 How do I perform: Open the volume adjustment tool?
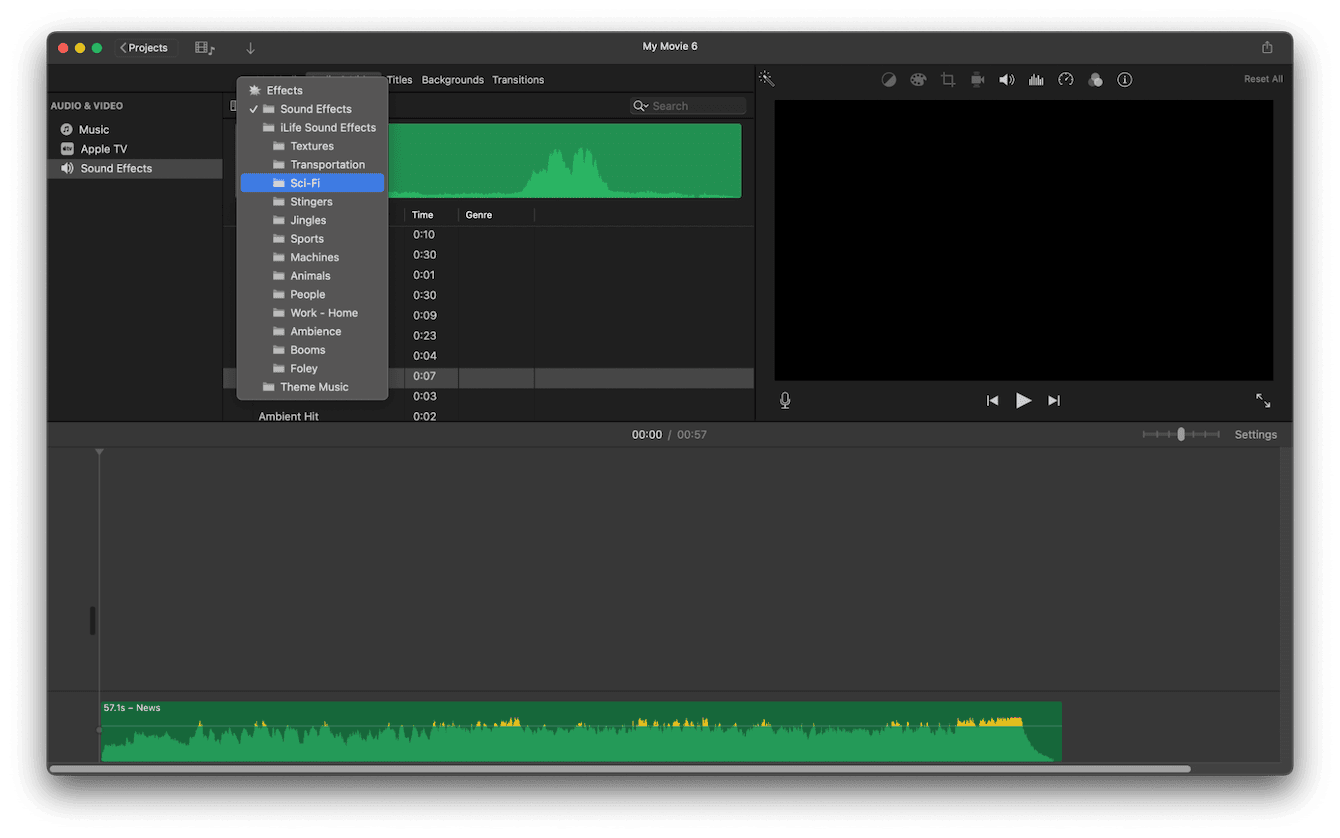coord(1007,80)
